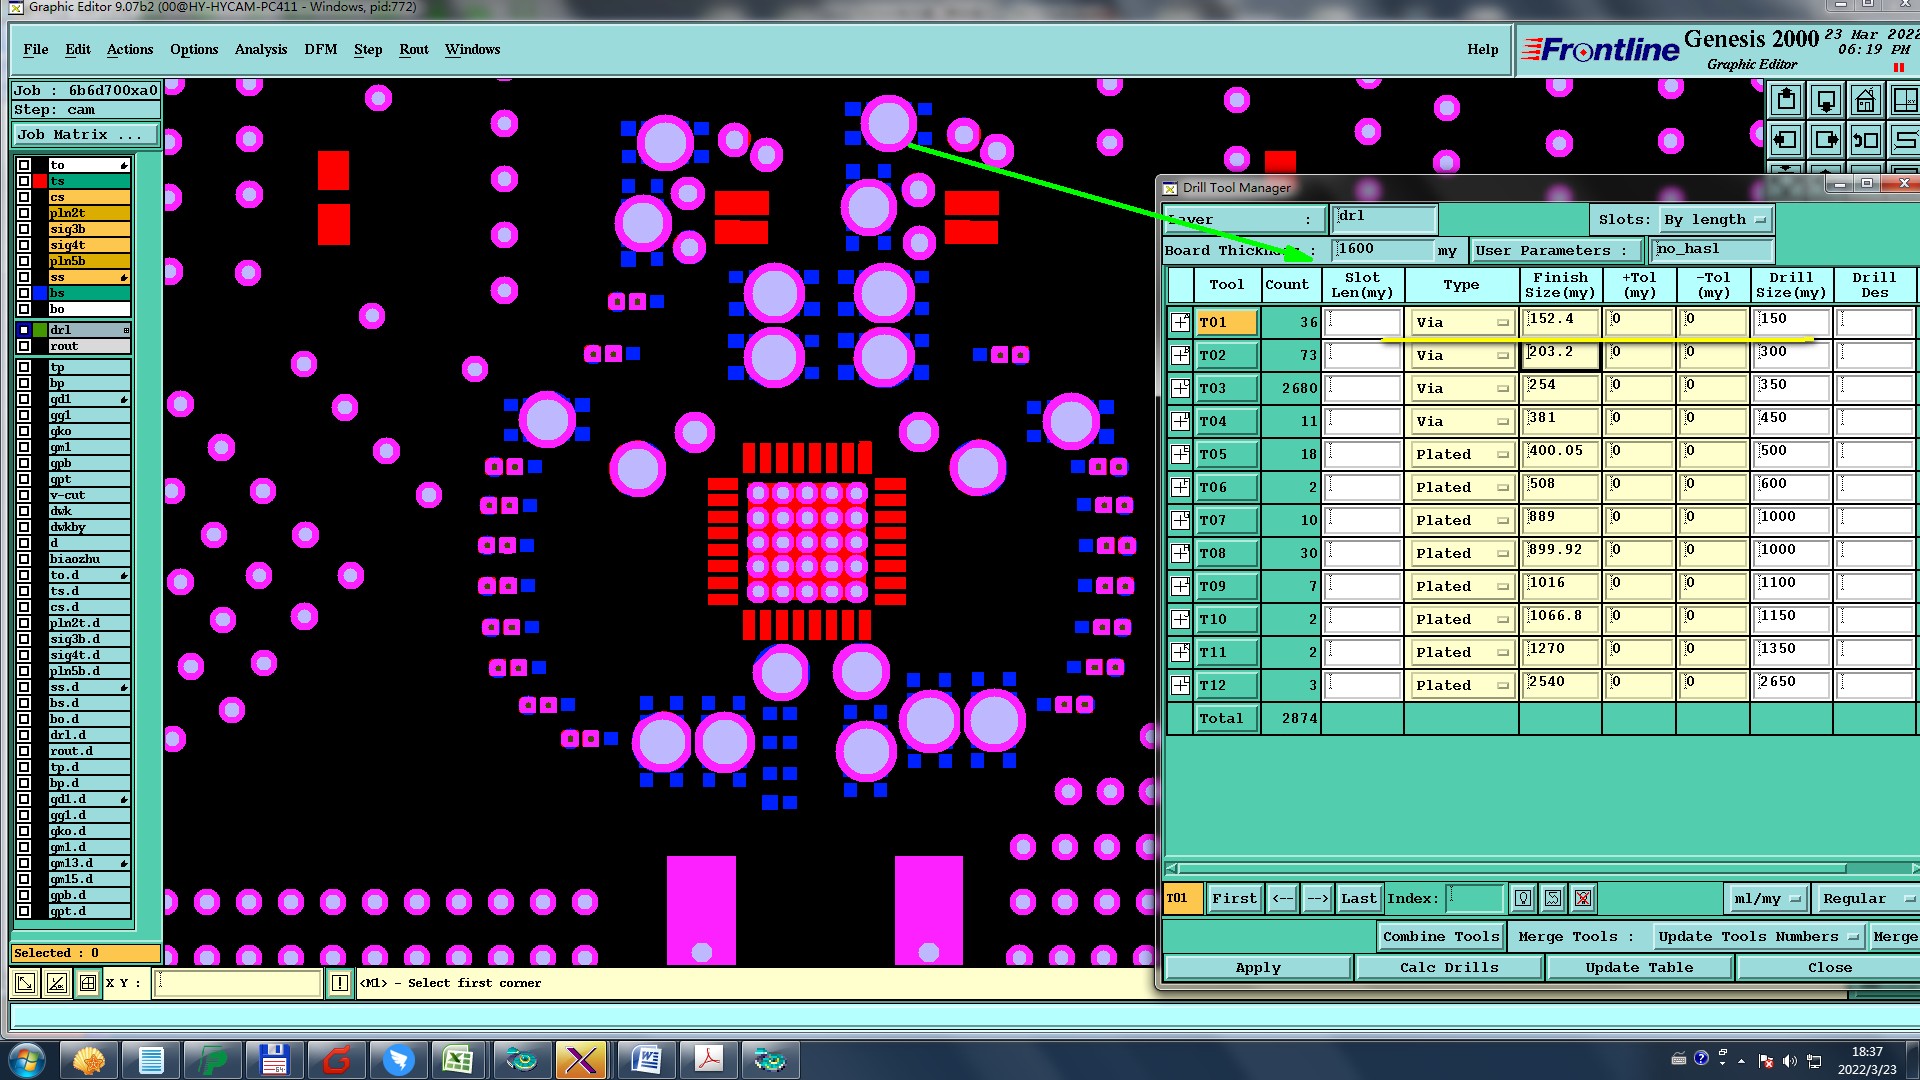Enable the rout layer checkbox
1920x1080 pixels.
tap(24, 346)
